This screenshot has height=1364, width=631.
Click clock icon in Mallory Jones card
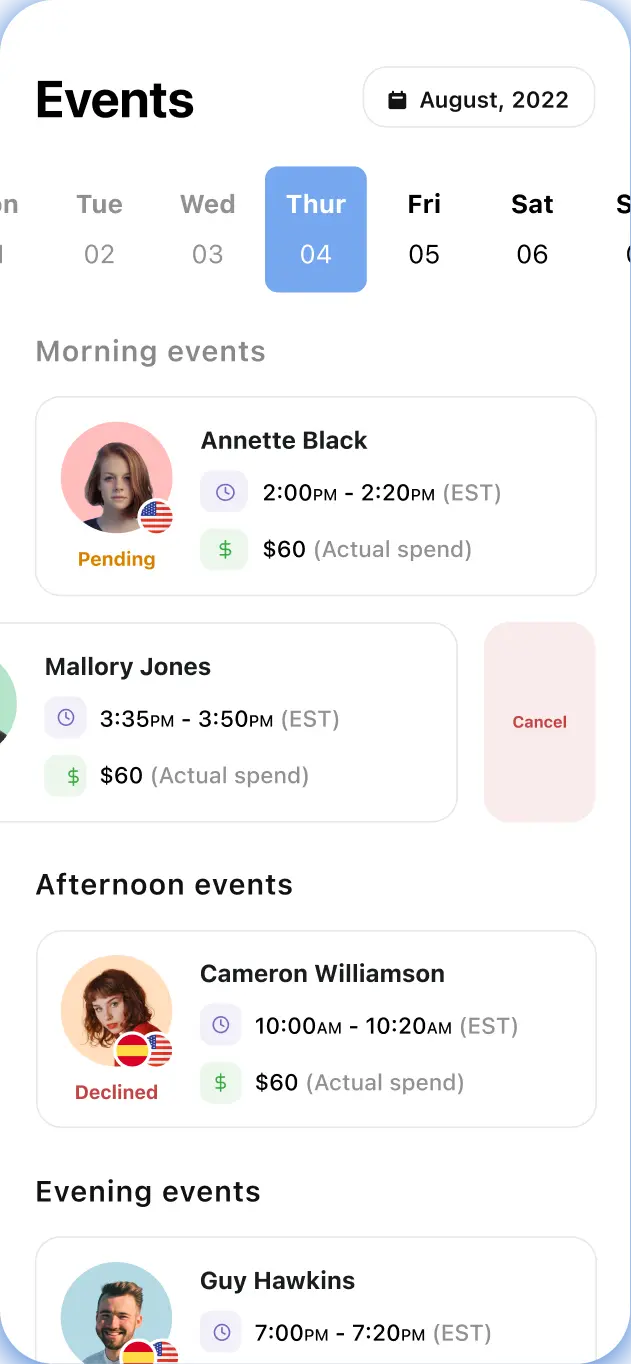pyautogui.click(x=66, y=718)
